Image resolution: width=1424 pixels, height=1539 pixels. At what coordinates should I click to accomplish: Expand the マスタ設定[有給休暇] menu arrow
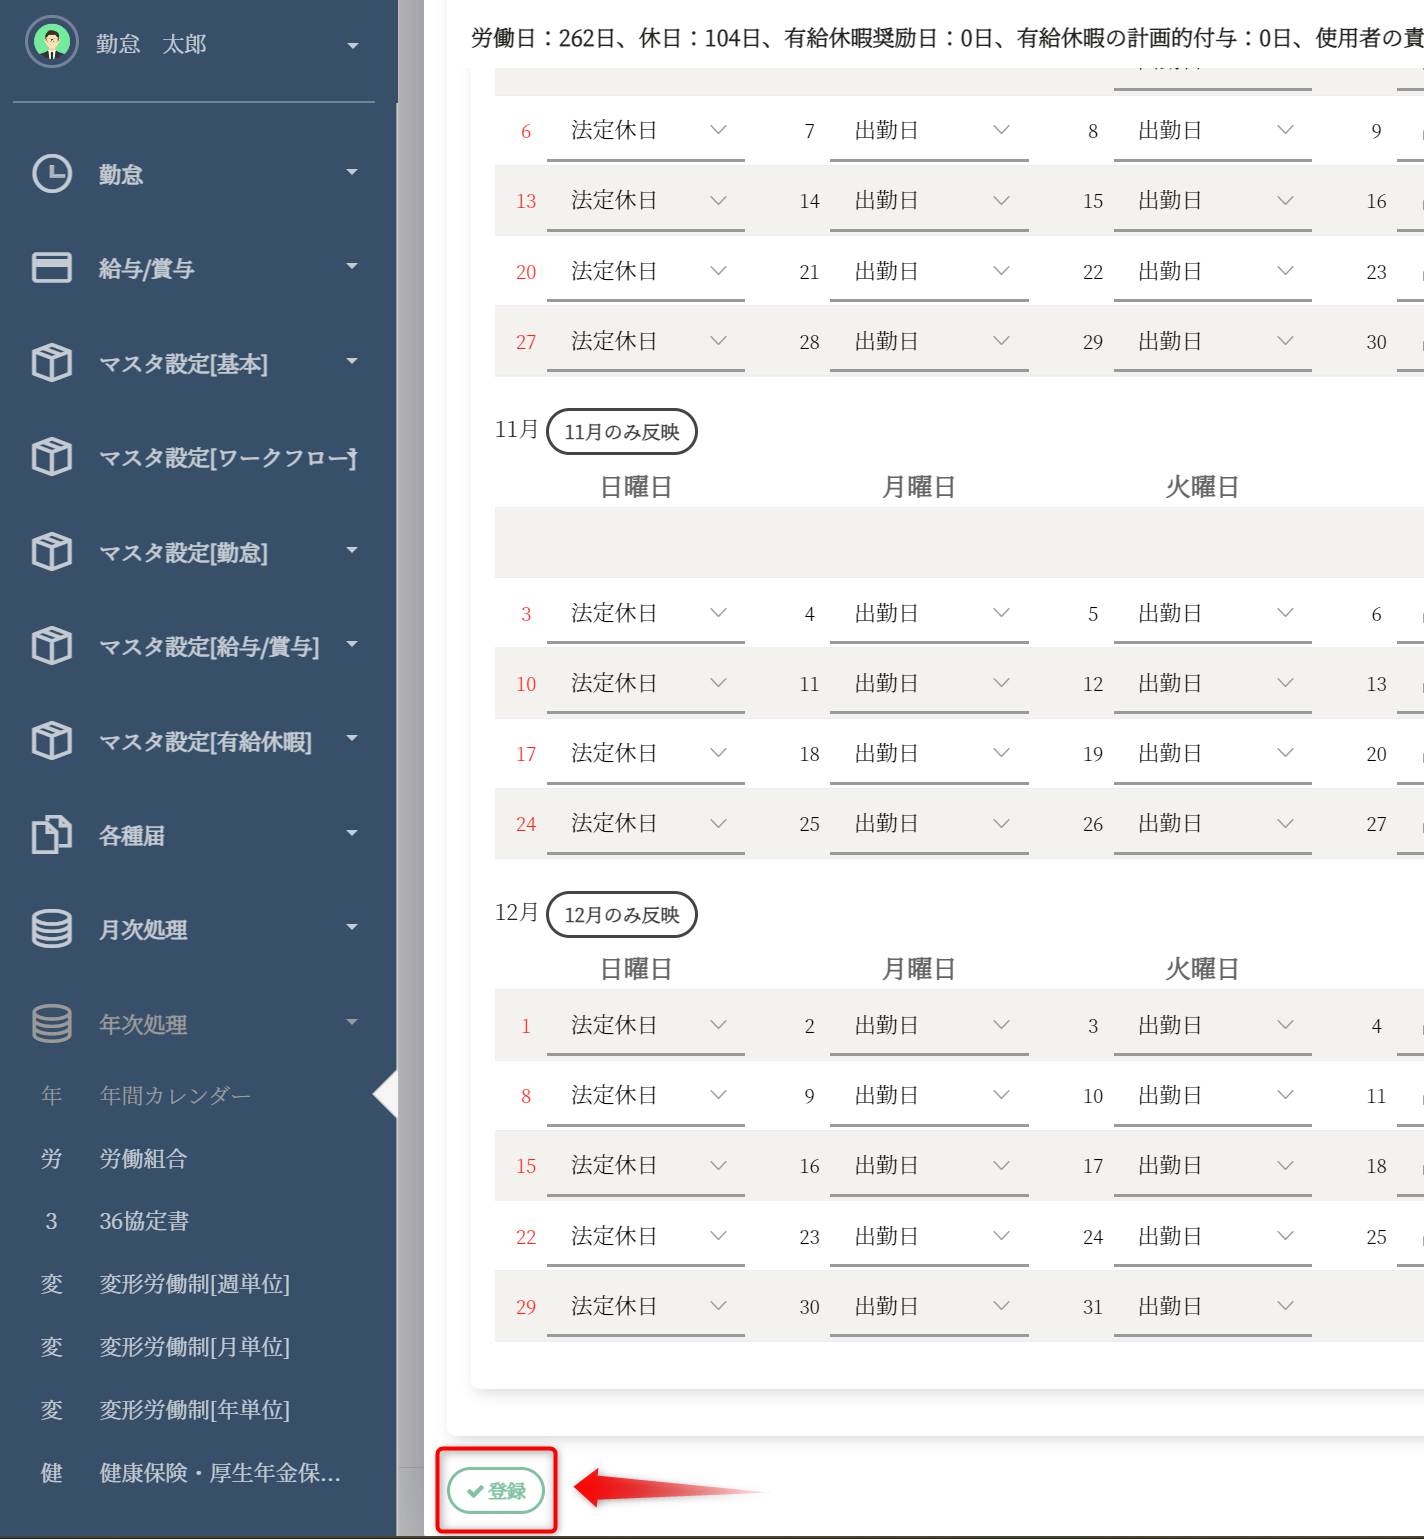(x=352, y=739)
